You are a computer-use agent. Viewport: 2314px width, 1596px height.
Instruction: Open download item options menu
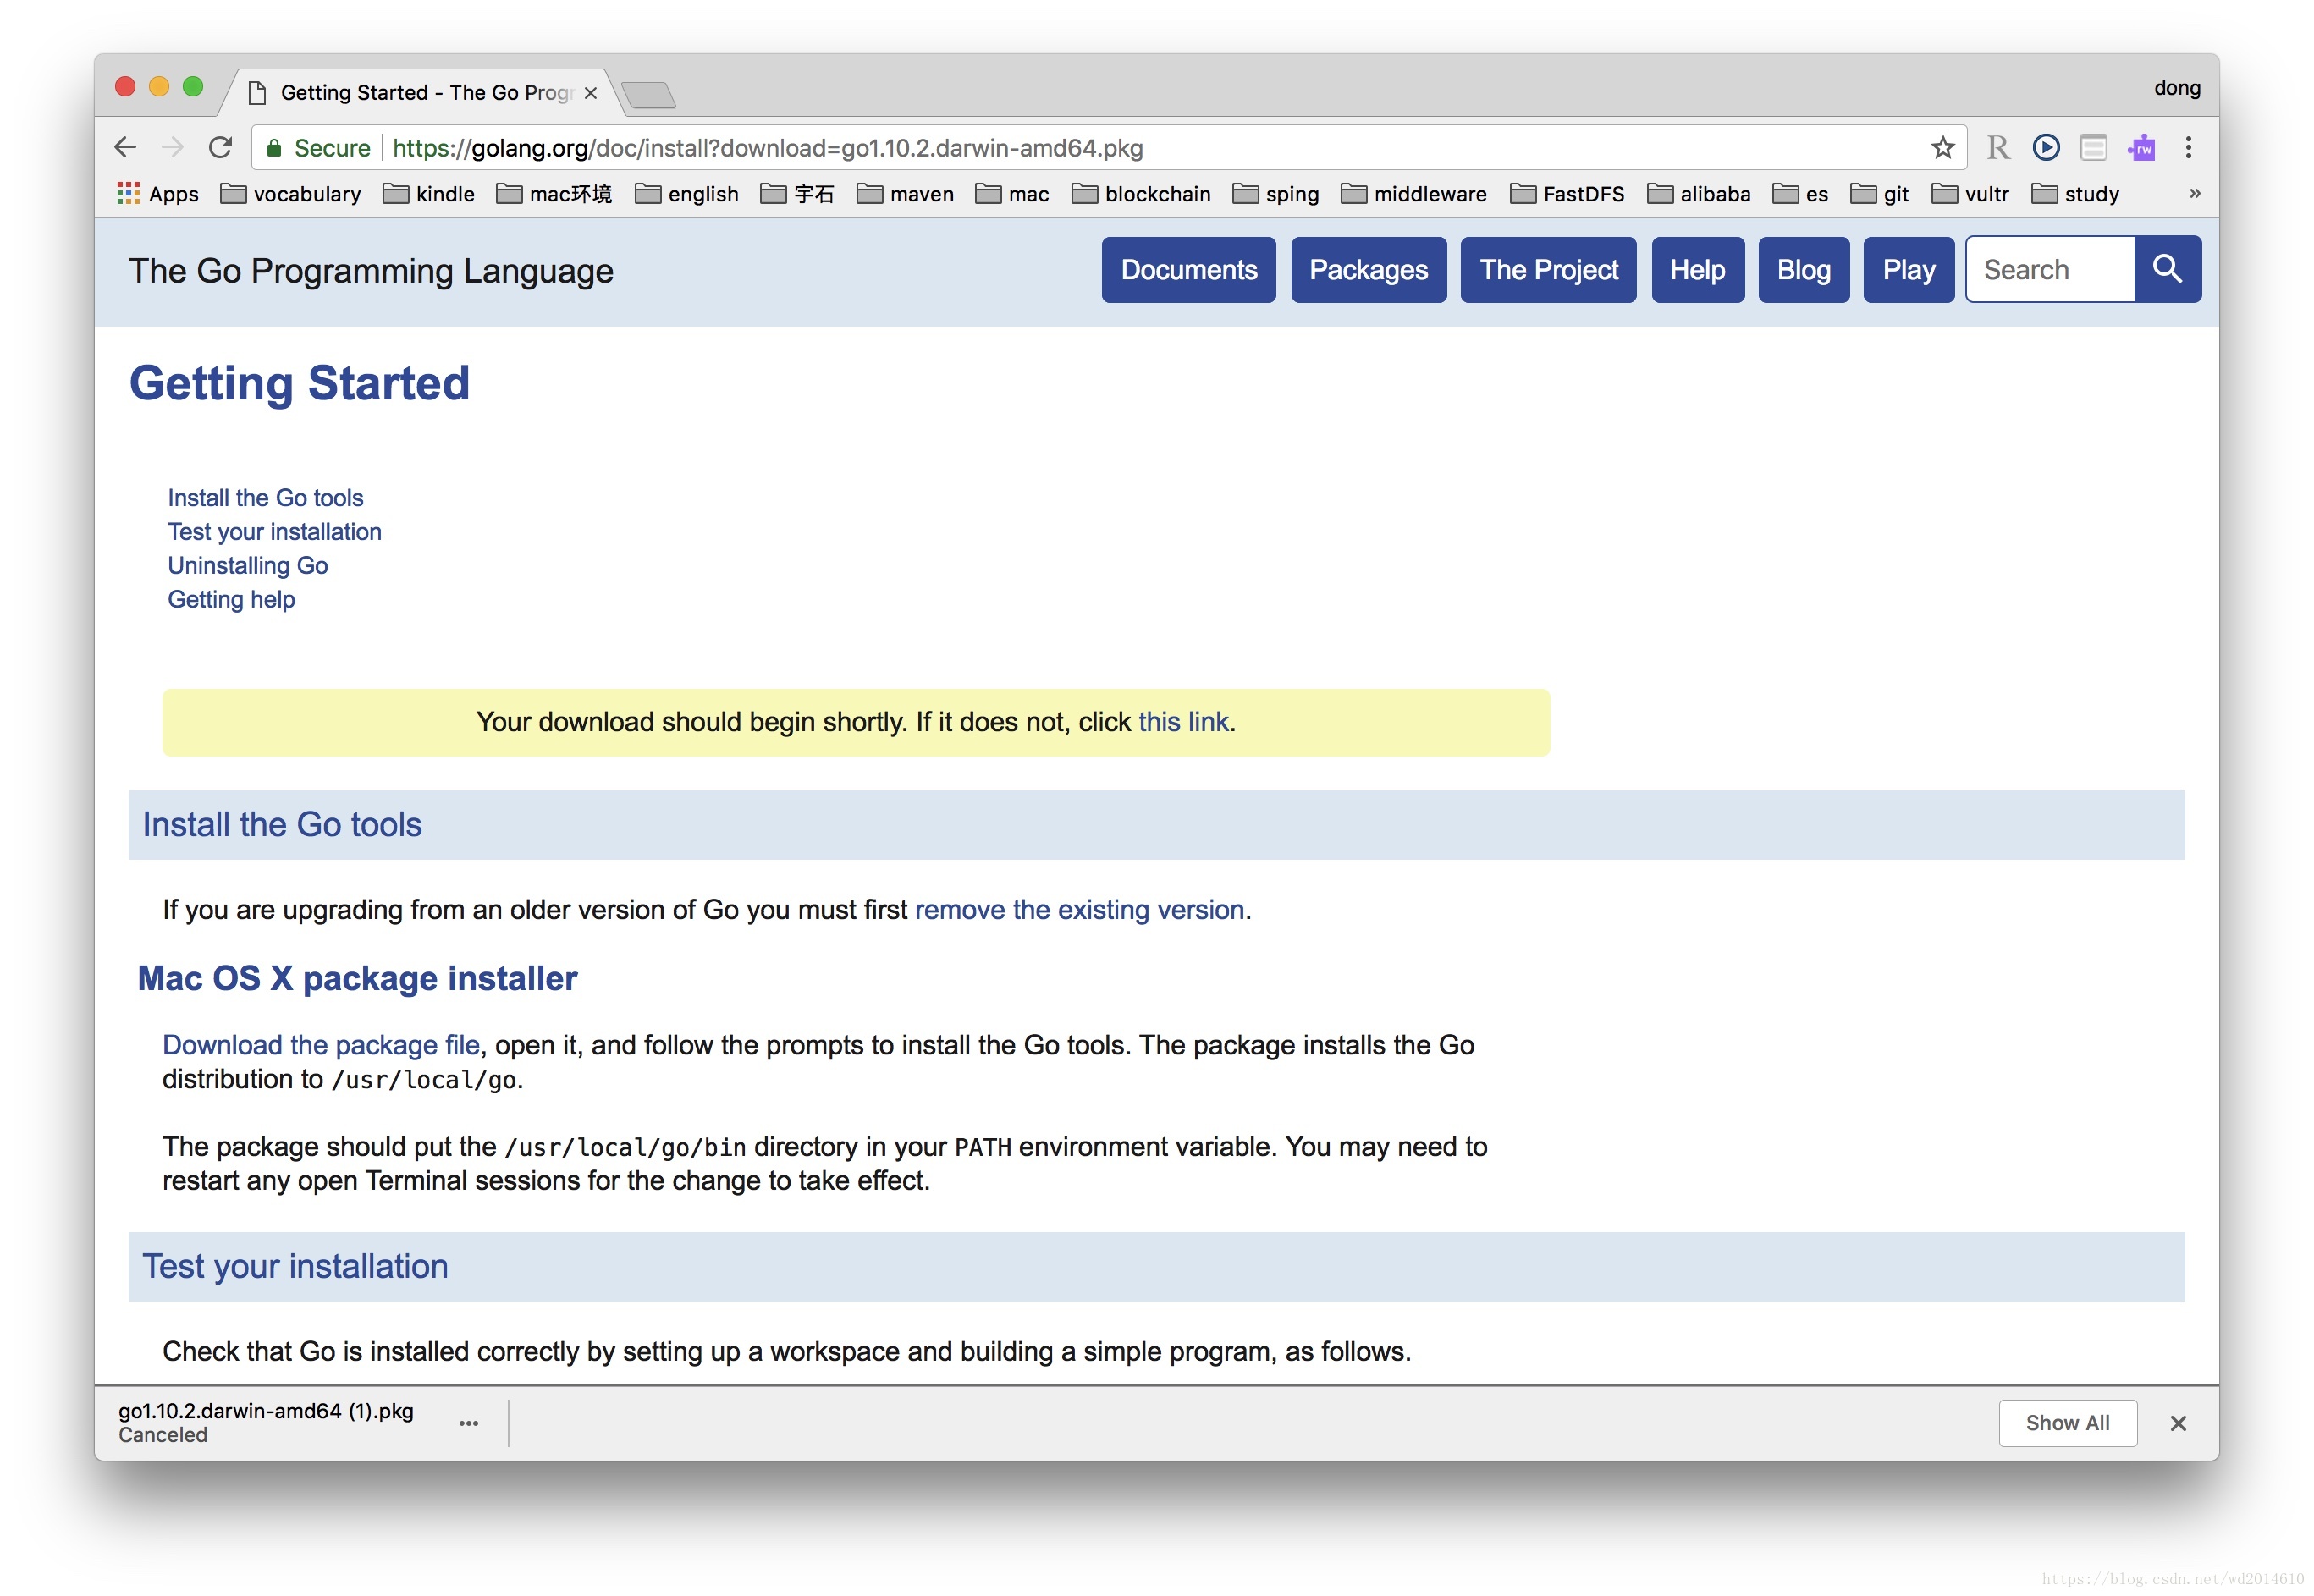tap(468, 1422)
